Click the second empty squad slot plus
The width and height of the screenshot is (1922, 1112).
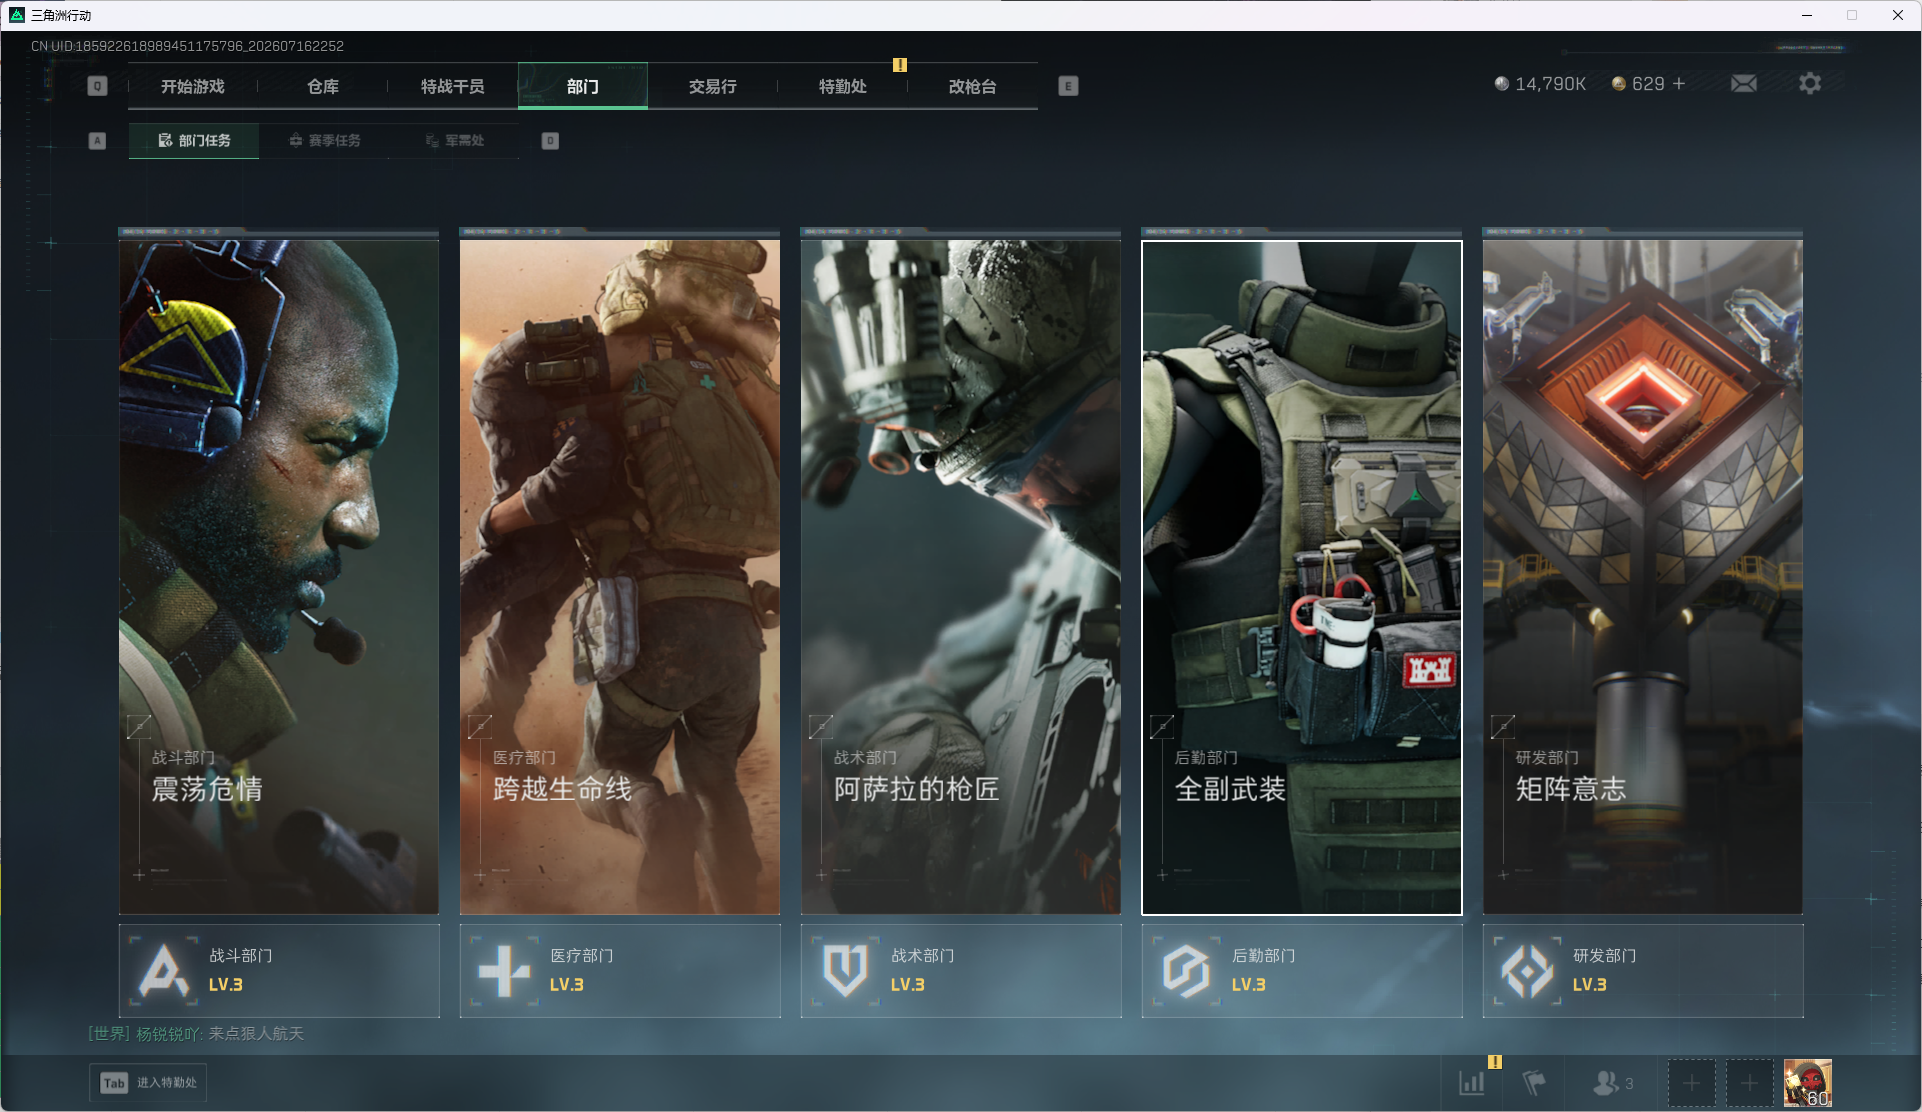pos(1750,1083)
